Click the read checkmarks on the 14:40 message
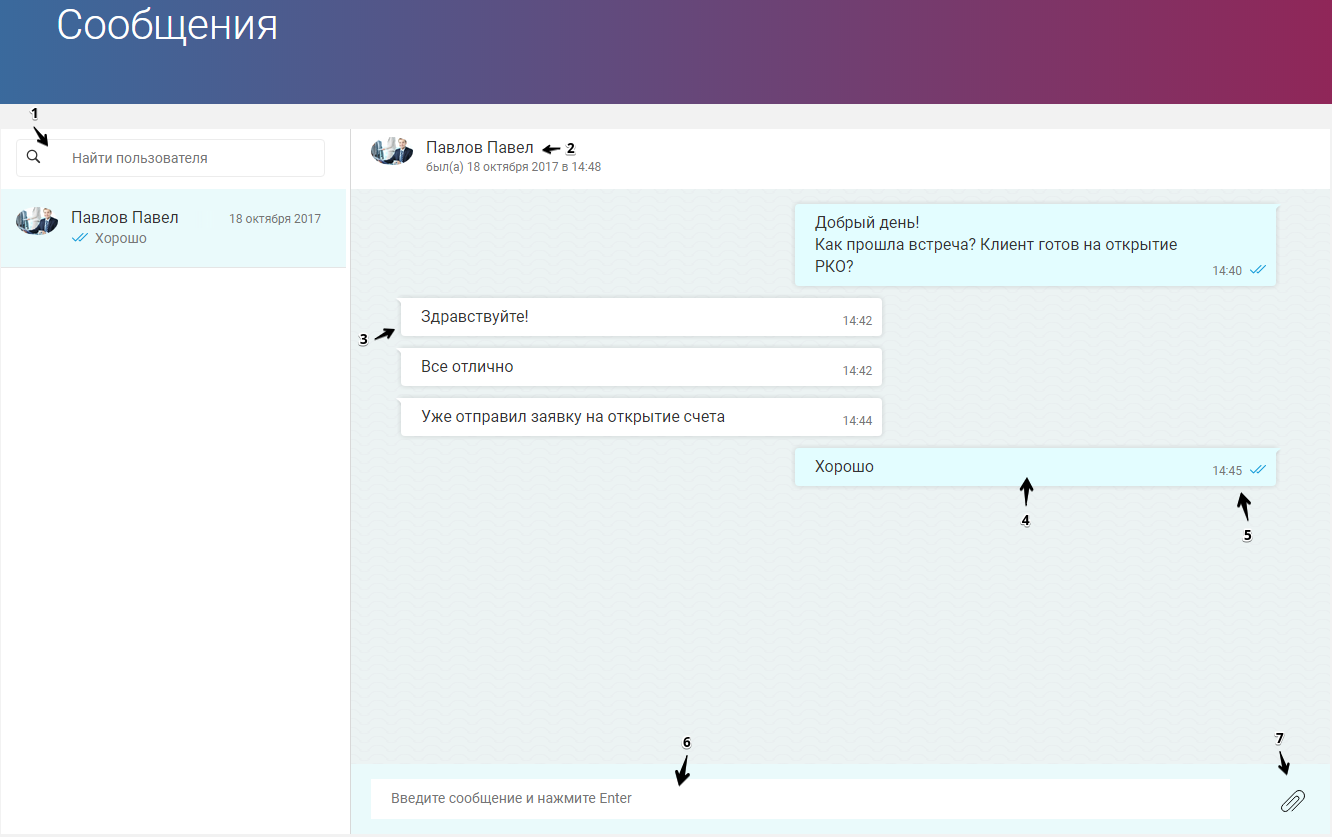This screenshot has width=1332, height=837. [1259, 270]
